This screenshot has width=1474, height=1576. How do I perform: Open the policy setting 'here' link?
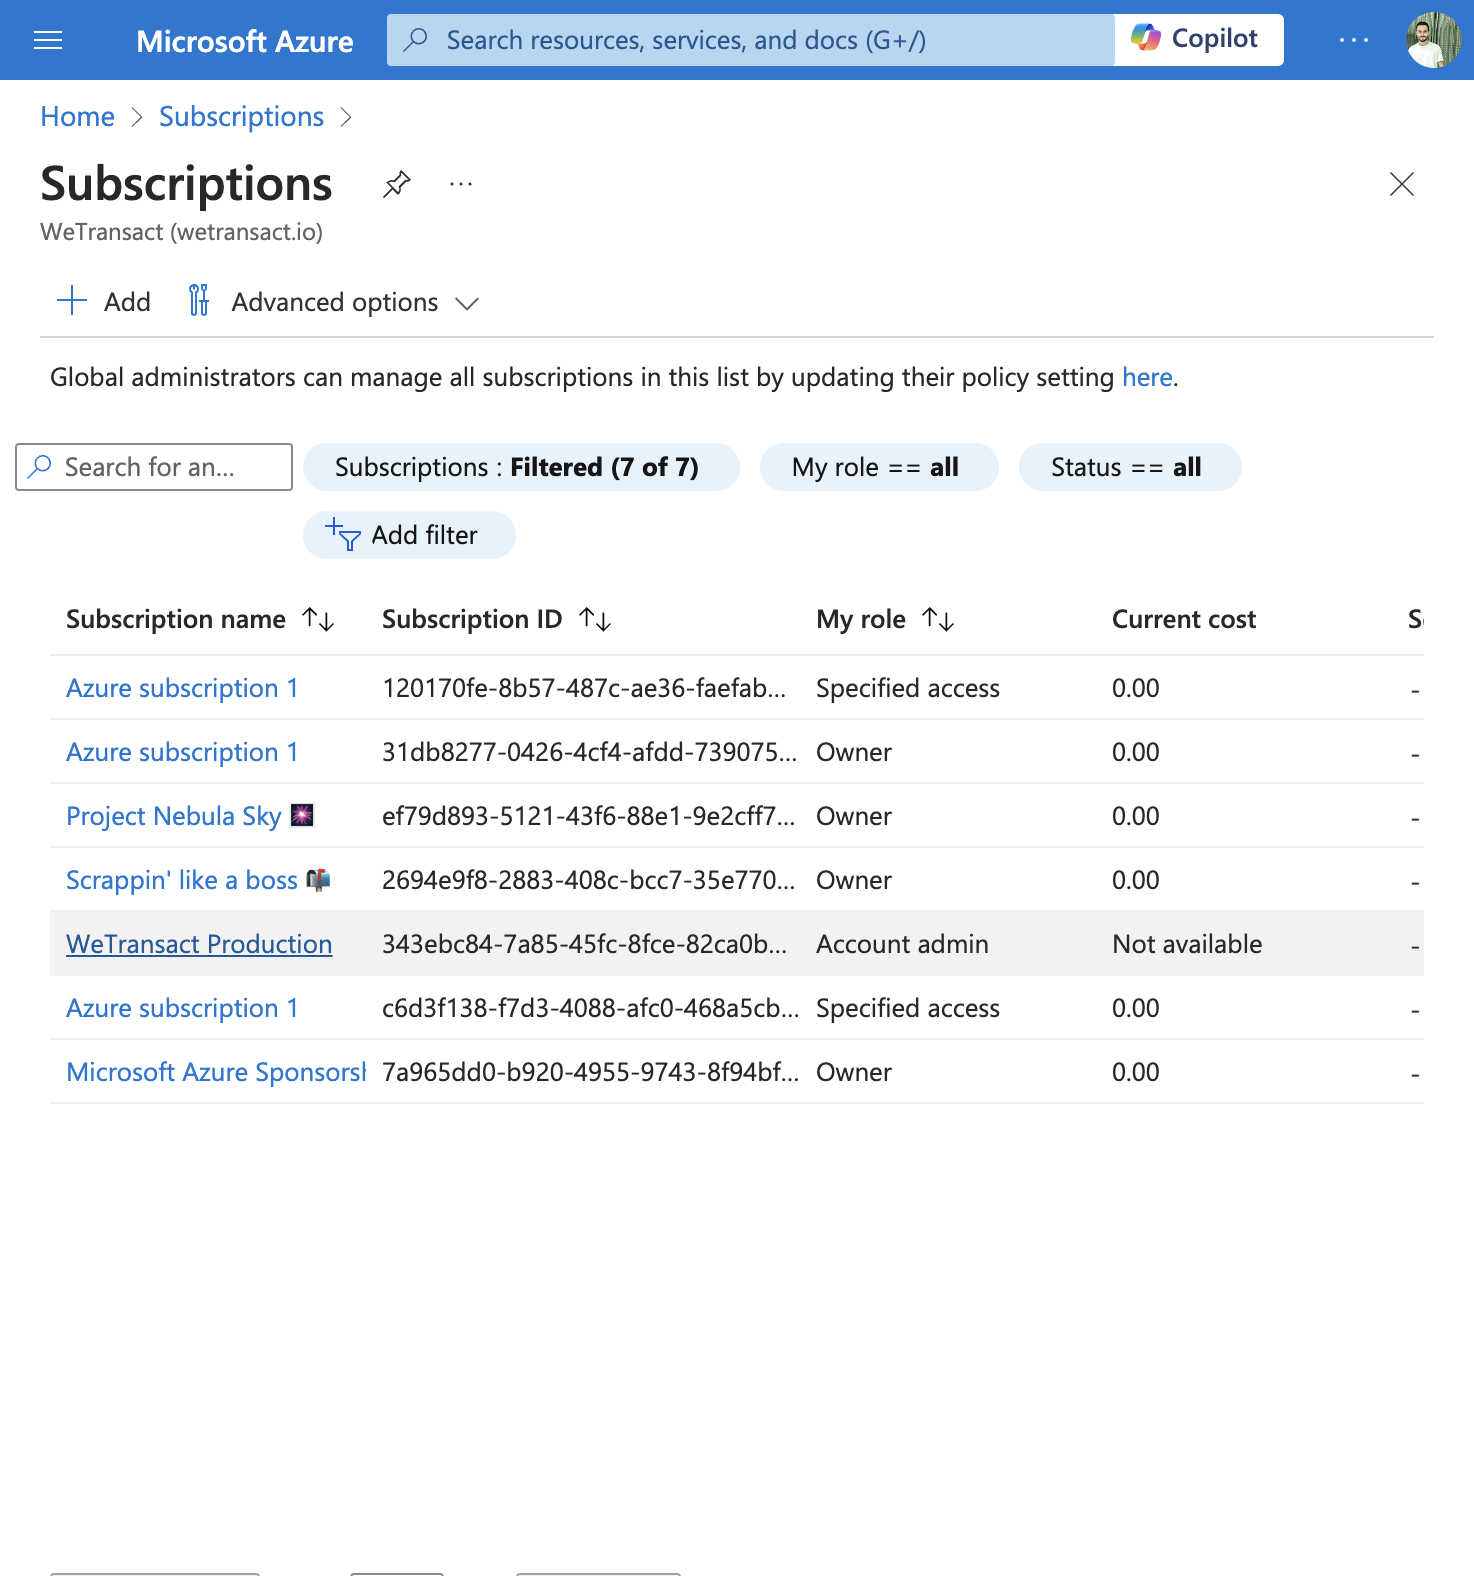[x=1147, y=377]
